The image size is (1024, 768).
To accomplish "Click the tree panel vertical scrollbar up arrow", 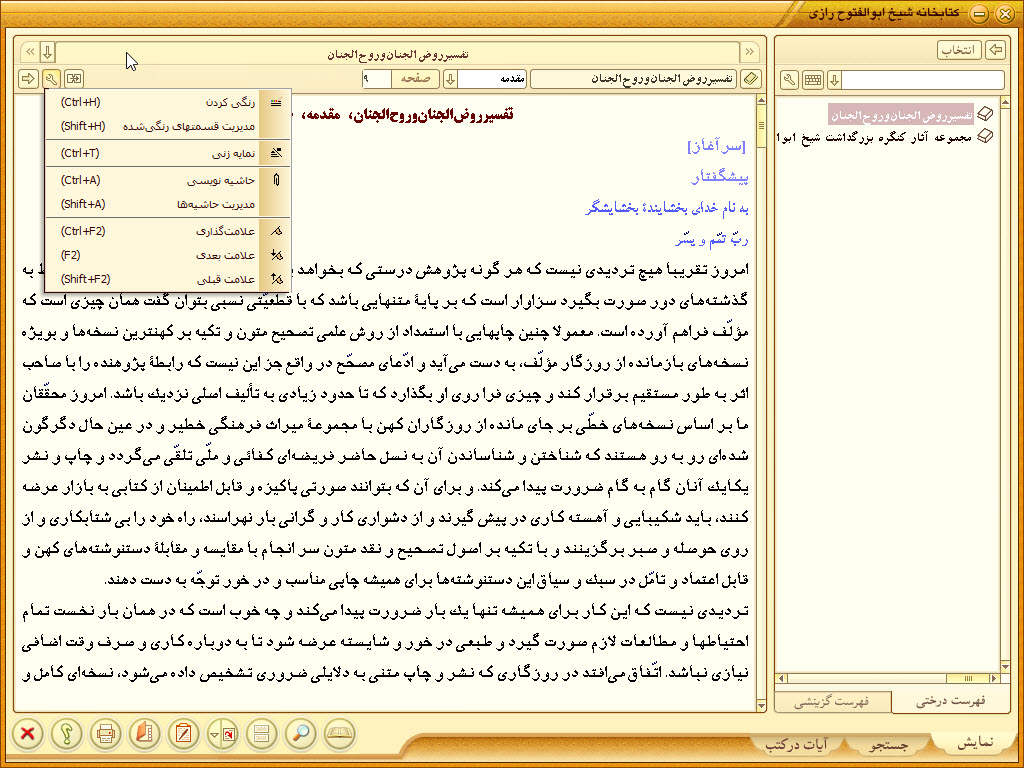I will tap(1005, 101).
